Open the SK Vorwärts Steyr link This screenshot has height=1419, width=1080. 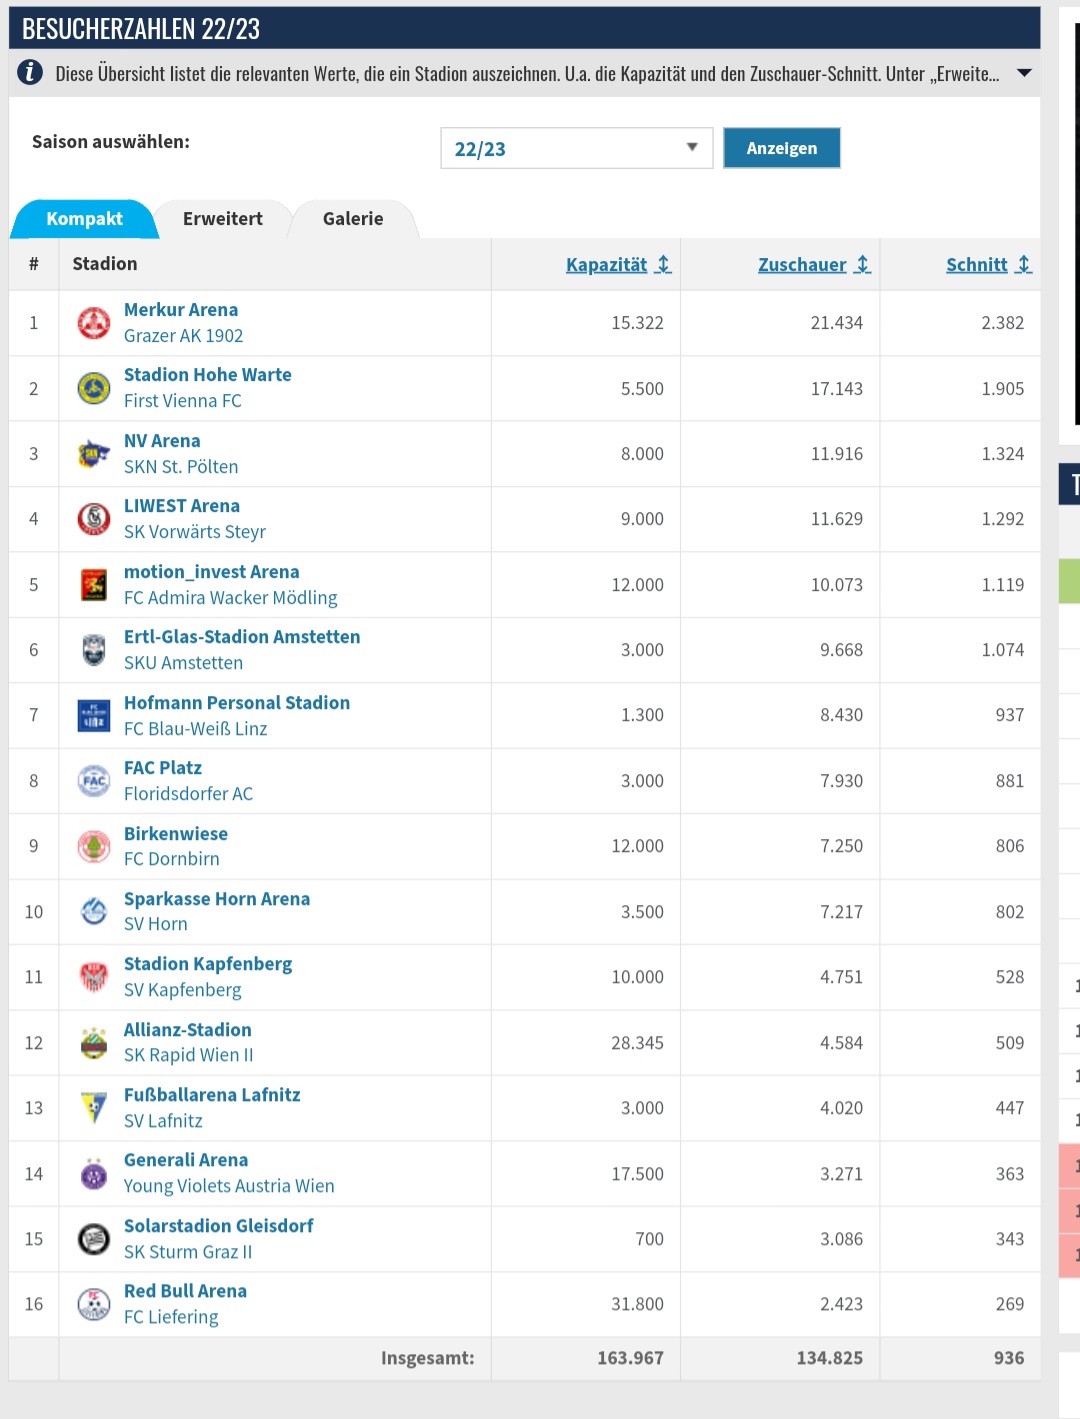click(195, 532)
